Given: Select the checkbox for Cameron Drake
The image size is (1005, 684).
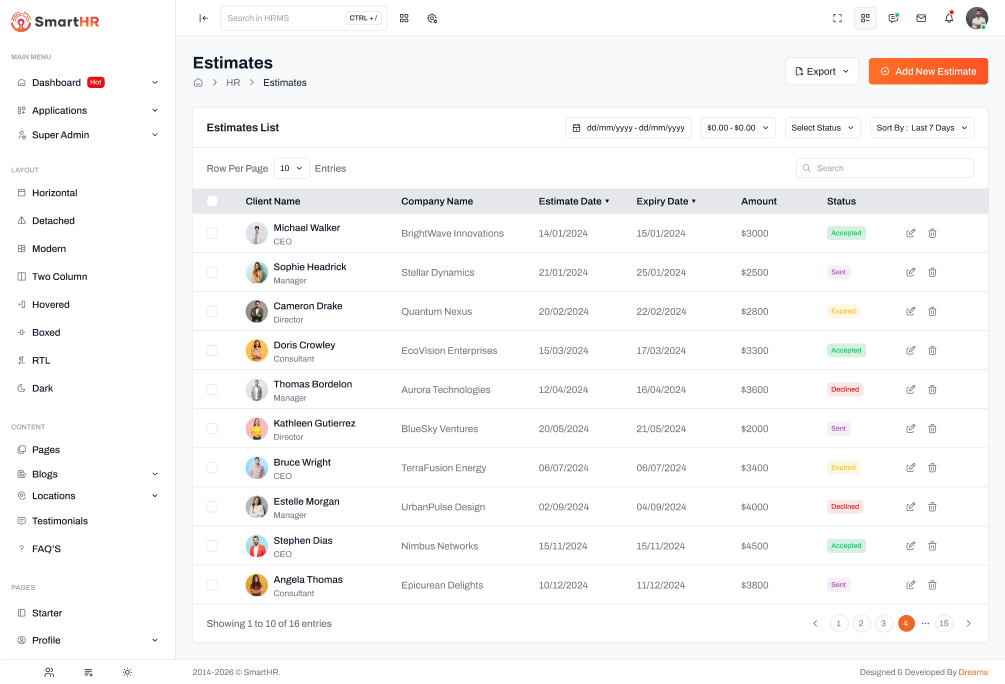Looking at the screenshot, I should (212, 311).
